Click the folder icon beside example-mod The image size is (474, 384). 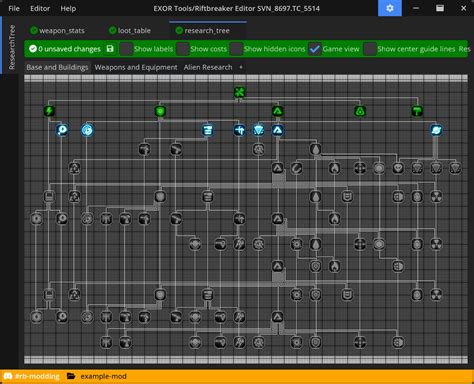(71, 376)
